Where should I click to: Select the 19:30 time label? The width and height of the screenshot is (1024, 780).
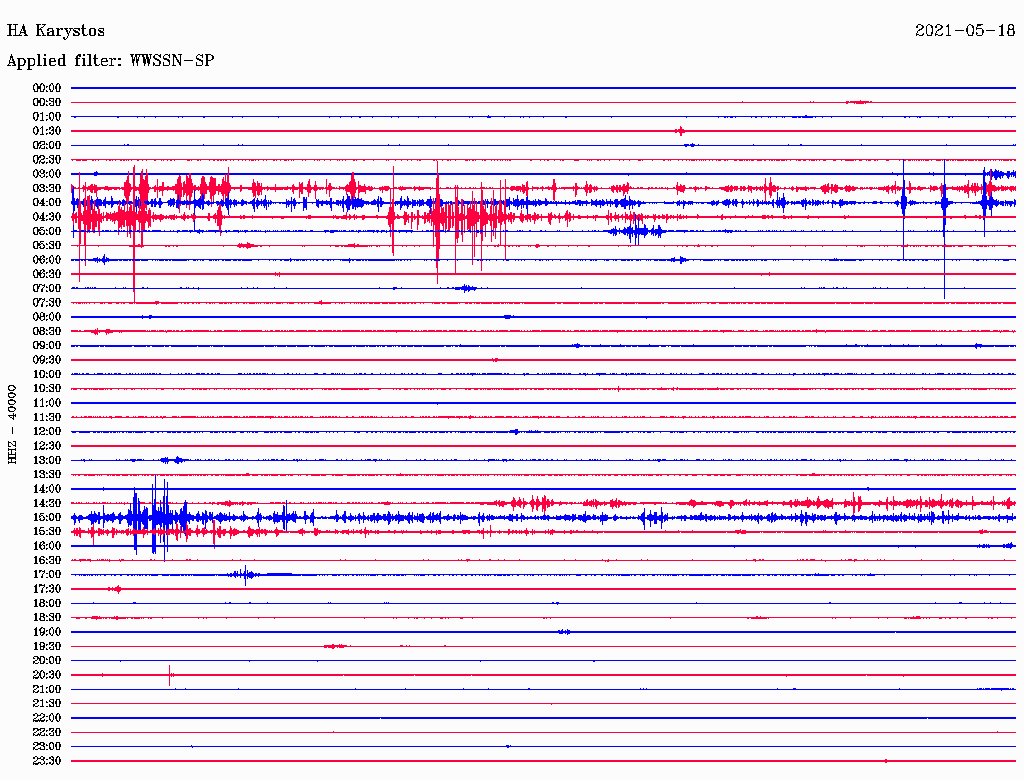[x=47, y=646]
